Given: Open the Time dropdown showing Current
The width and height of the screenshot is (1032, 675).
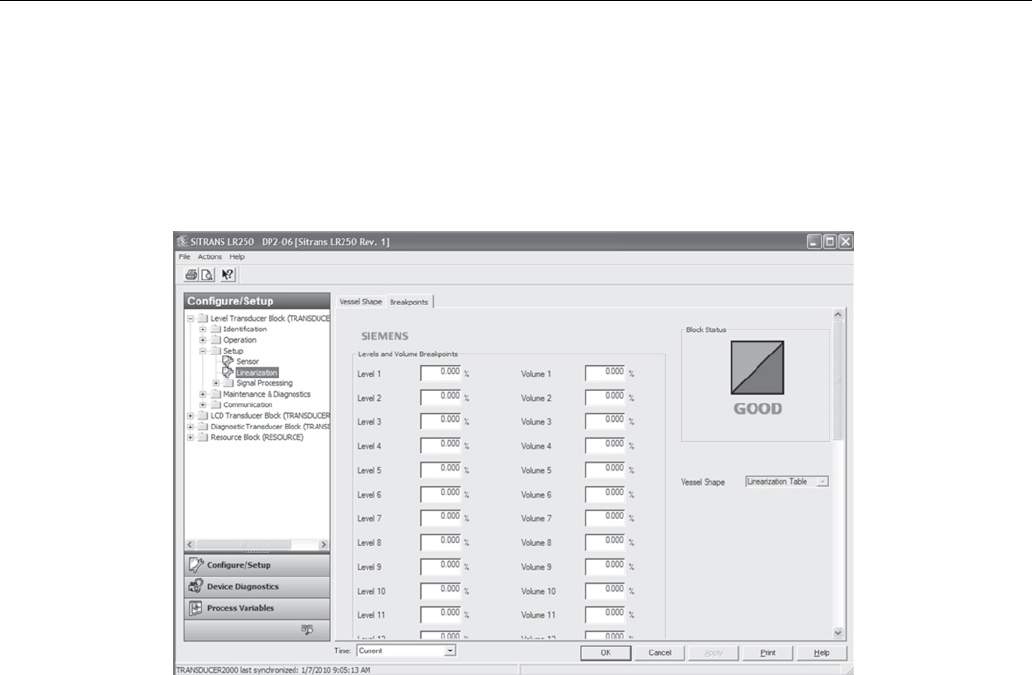Looking at the screenshot, I should 450,651.
